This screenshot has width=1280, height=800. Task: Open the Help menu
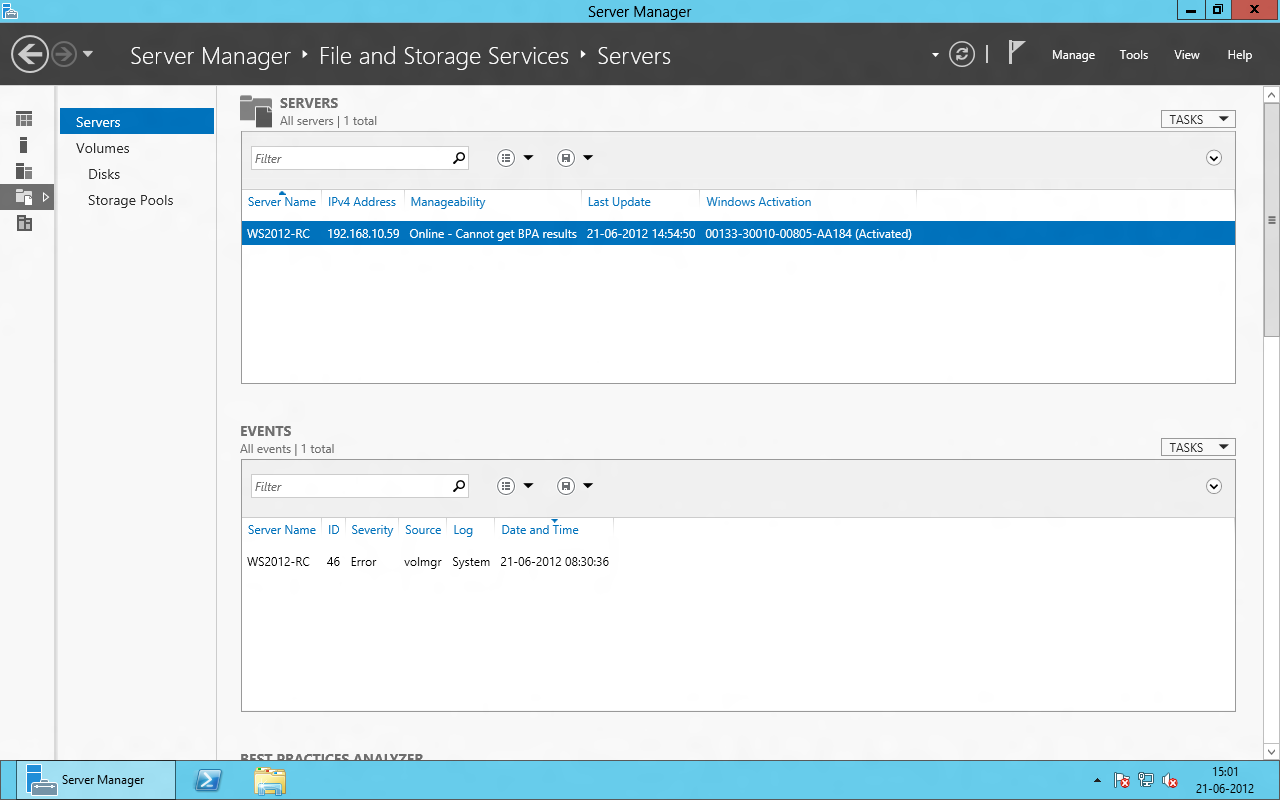click(1239, 55)
